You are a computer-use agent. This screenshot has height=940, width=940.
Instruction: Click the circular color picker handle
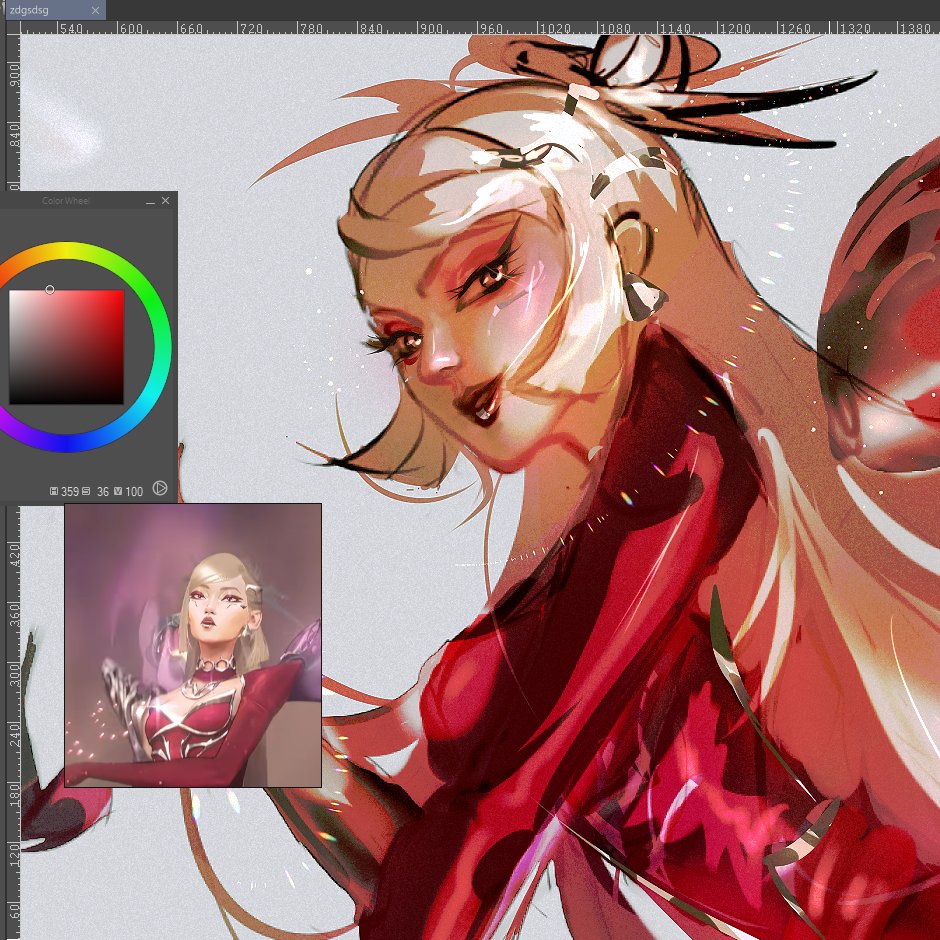50,290
